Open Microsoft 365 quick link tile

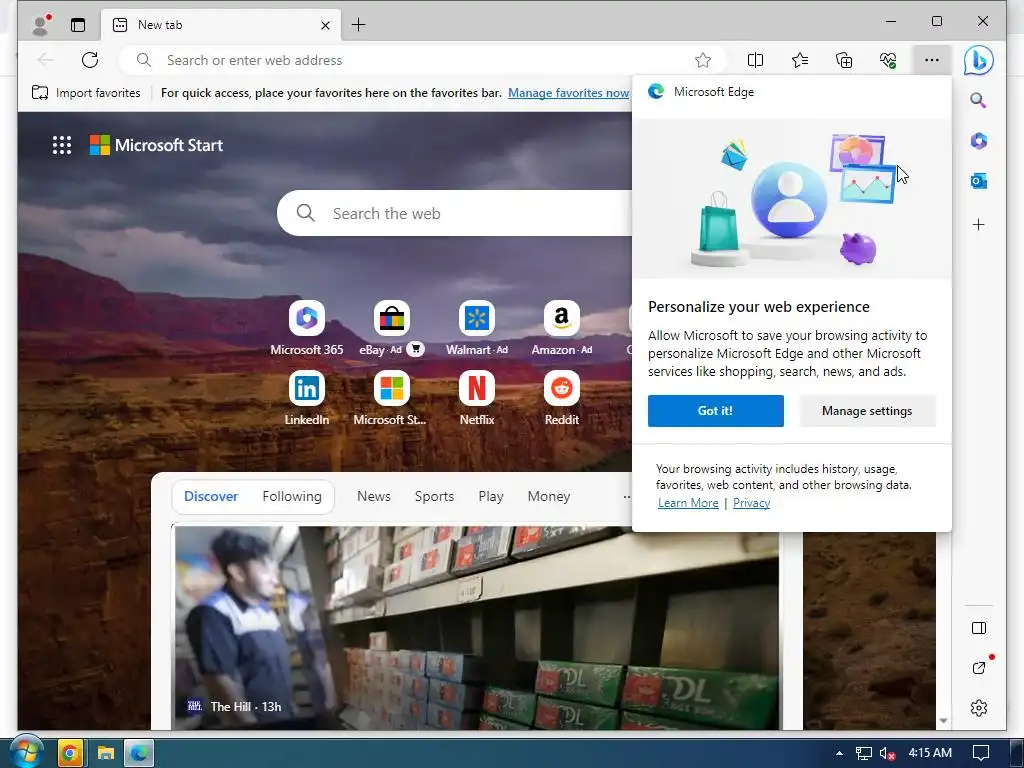click(x=307, y=328)
